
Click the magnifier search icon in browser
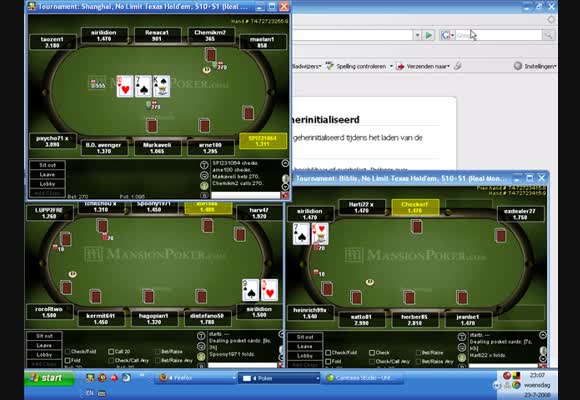[x=548, y=35]
